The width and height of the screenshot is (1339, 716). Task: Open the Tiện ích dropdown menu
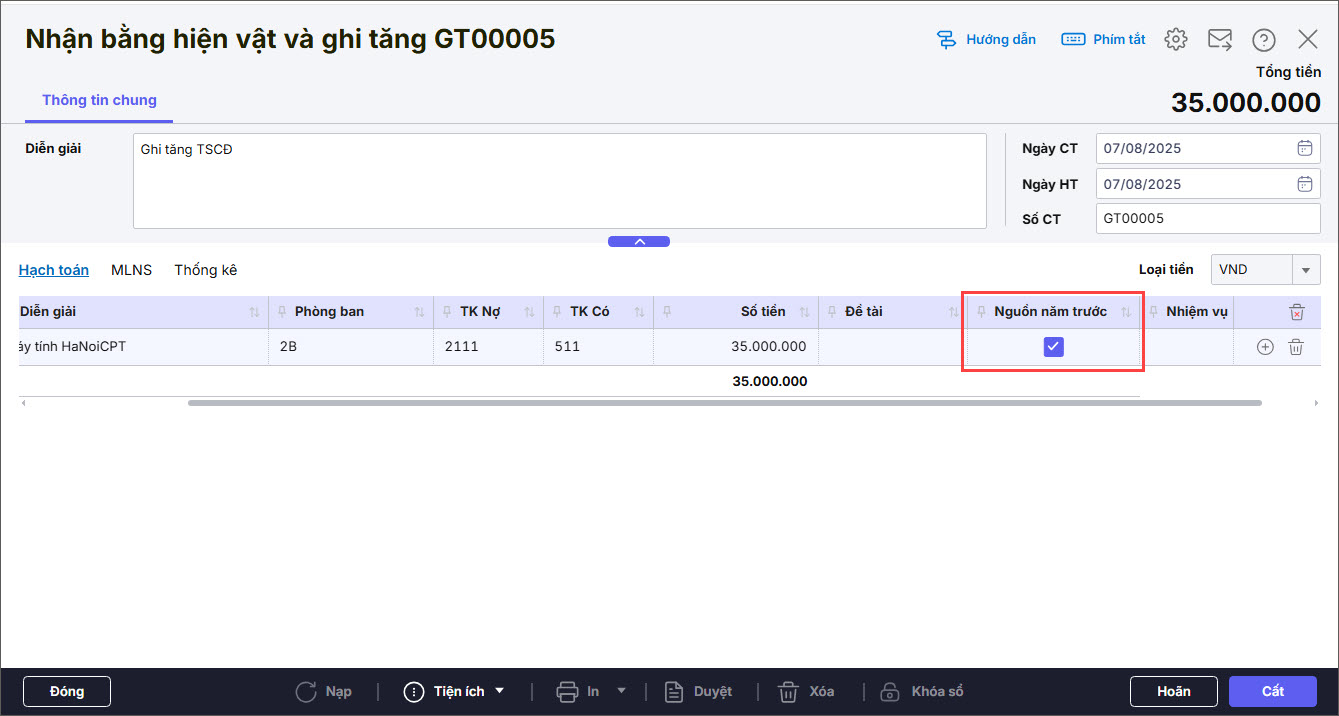point(455,691)
